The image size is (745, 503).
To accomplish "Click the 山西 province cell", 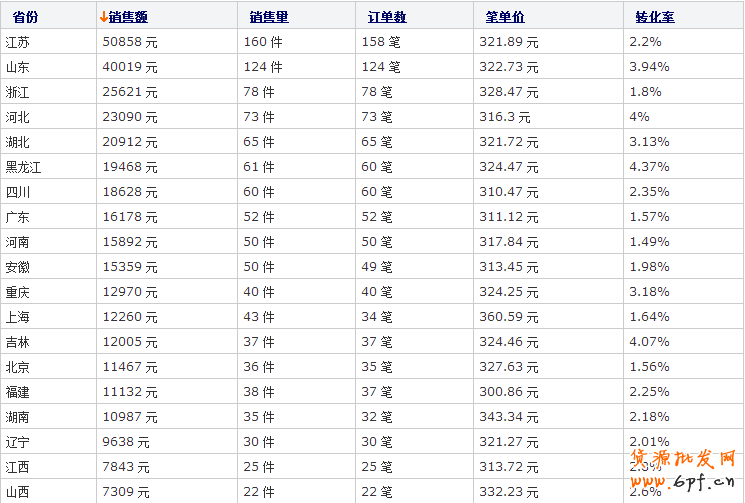I will (x=18, y=492).
